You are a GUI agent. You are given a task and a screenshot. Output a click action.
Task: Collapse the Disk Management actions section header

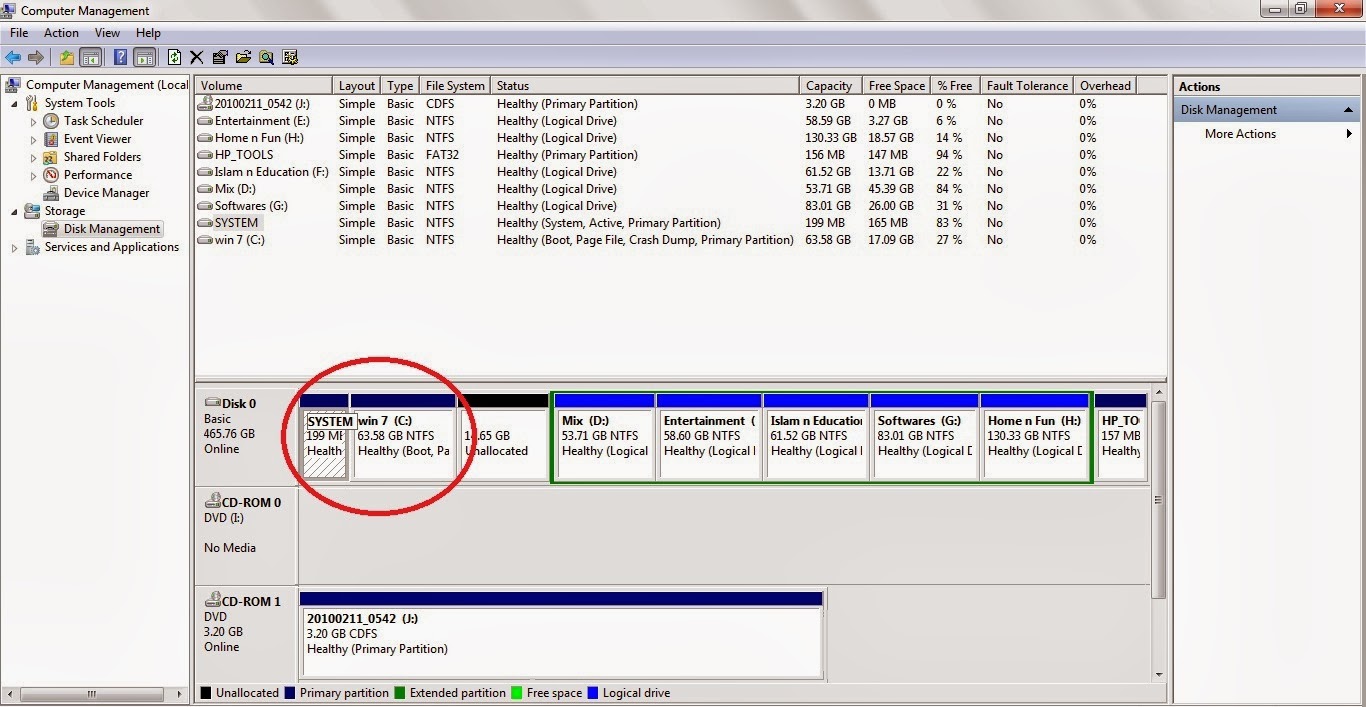(1349, 109)
